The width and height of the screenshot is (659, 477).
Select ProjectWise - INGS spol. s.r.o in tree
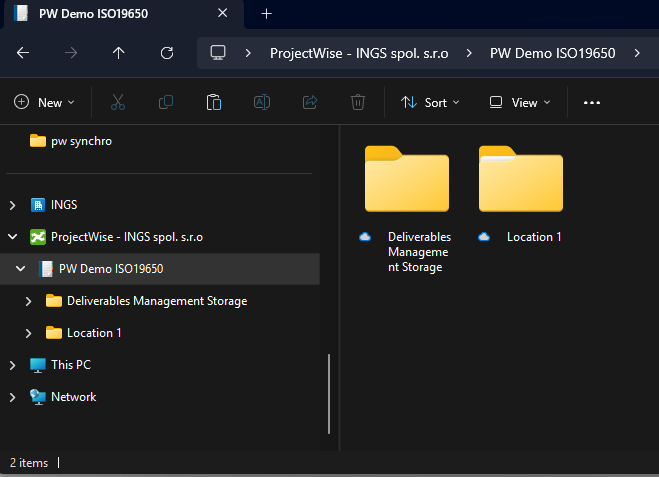(x=127, y=237)
